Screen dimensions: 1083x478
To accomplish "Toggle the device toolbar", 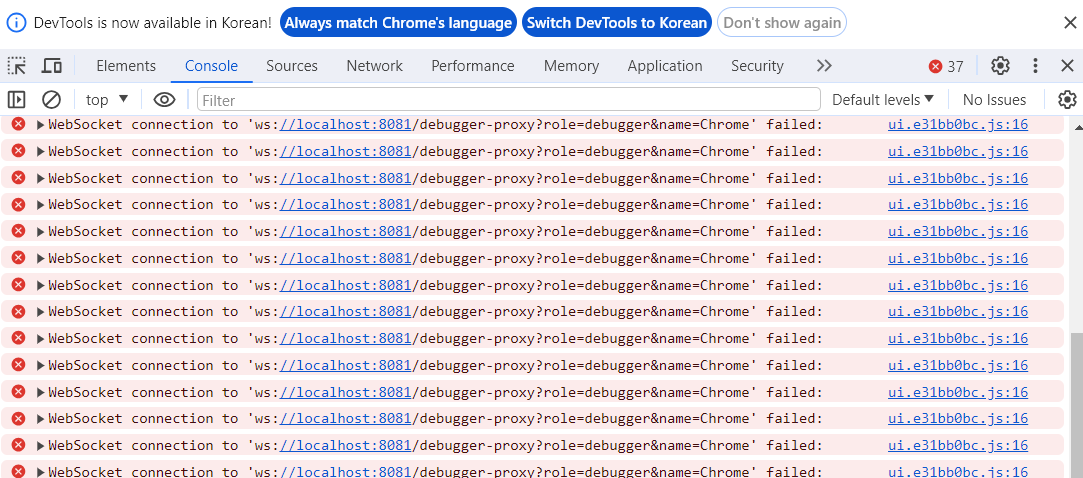I will [52, 66].
